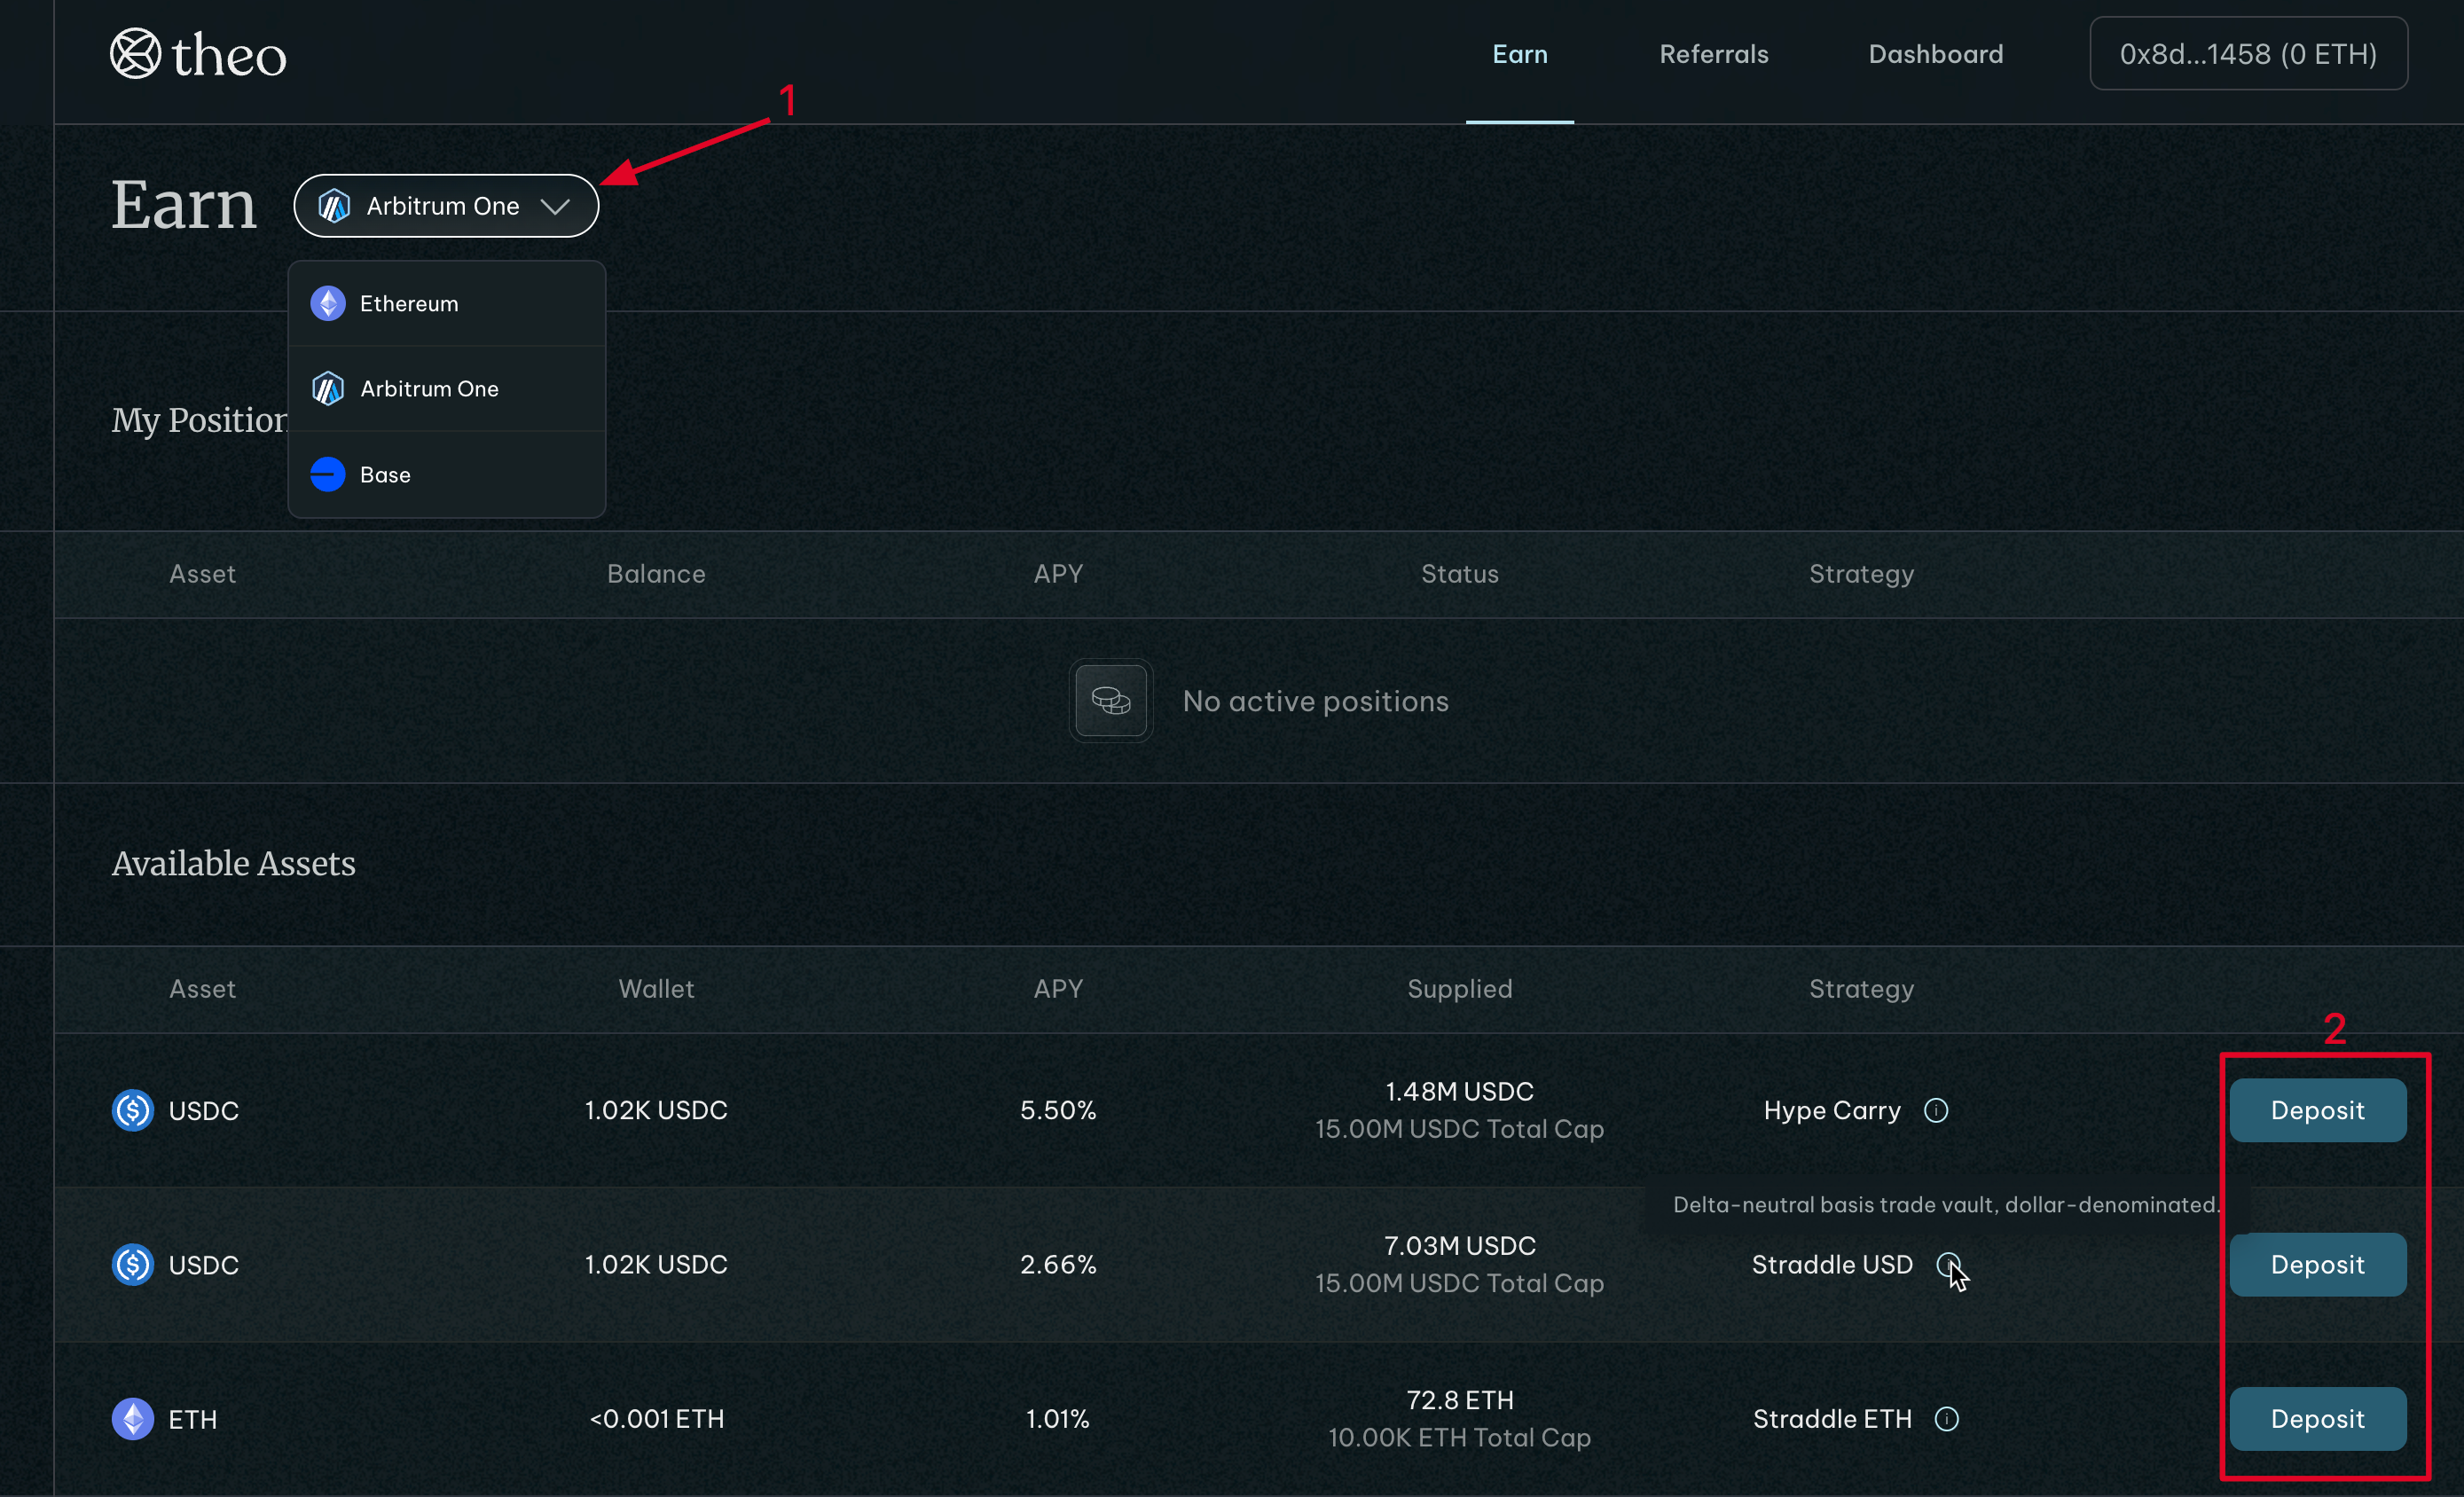Click the Straddle ETH info icon
Image resolution: width=2464 pixels, height=1497 pixels.
(1946, 1419)
